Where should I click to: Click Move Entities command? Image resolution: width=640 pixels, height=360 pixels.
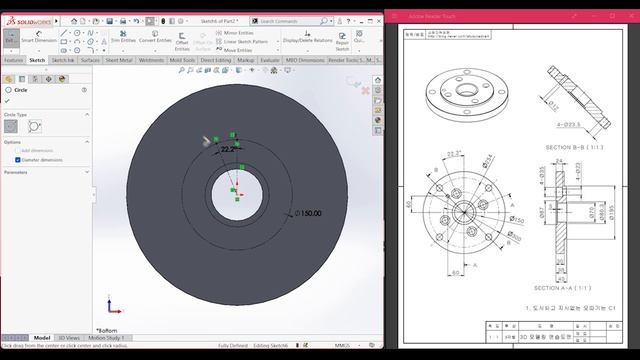click(x=234, y=50)
